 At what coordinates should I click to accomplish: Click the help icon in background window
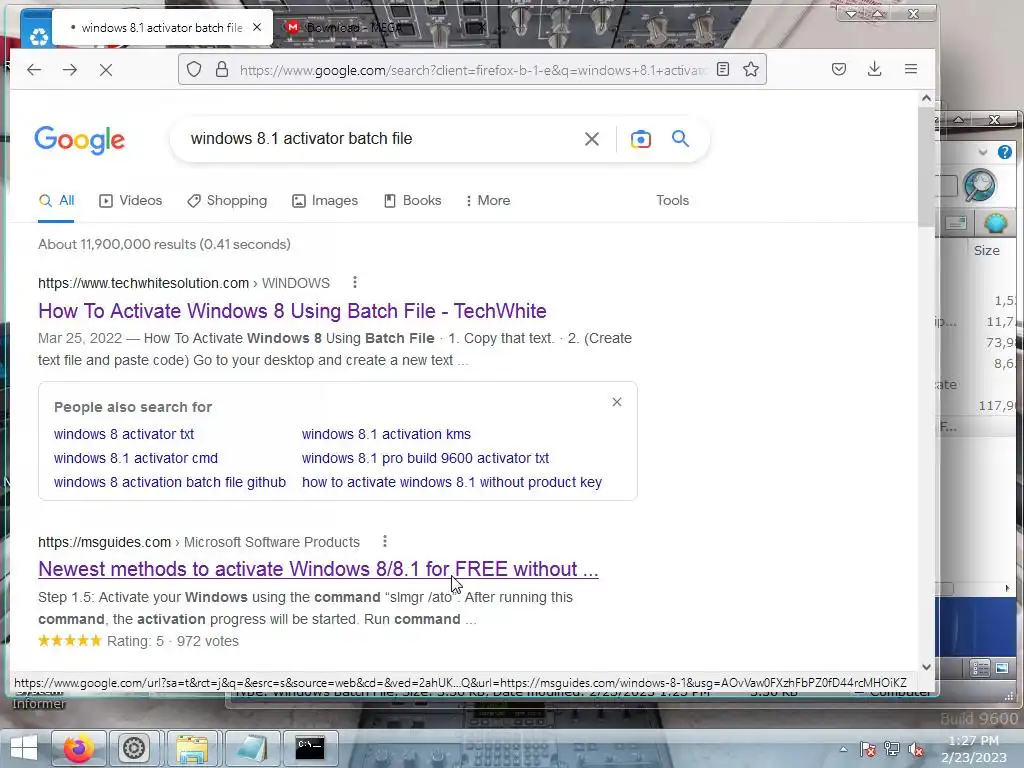(x=1004, y=152)
